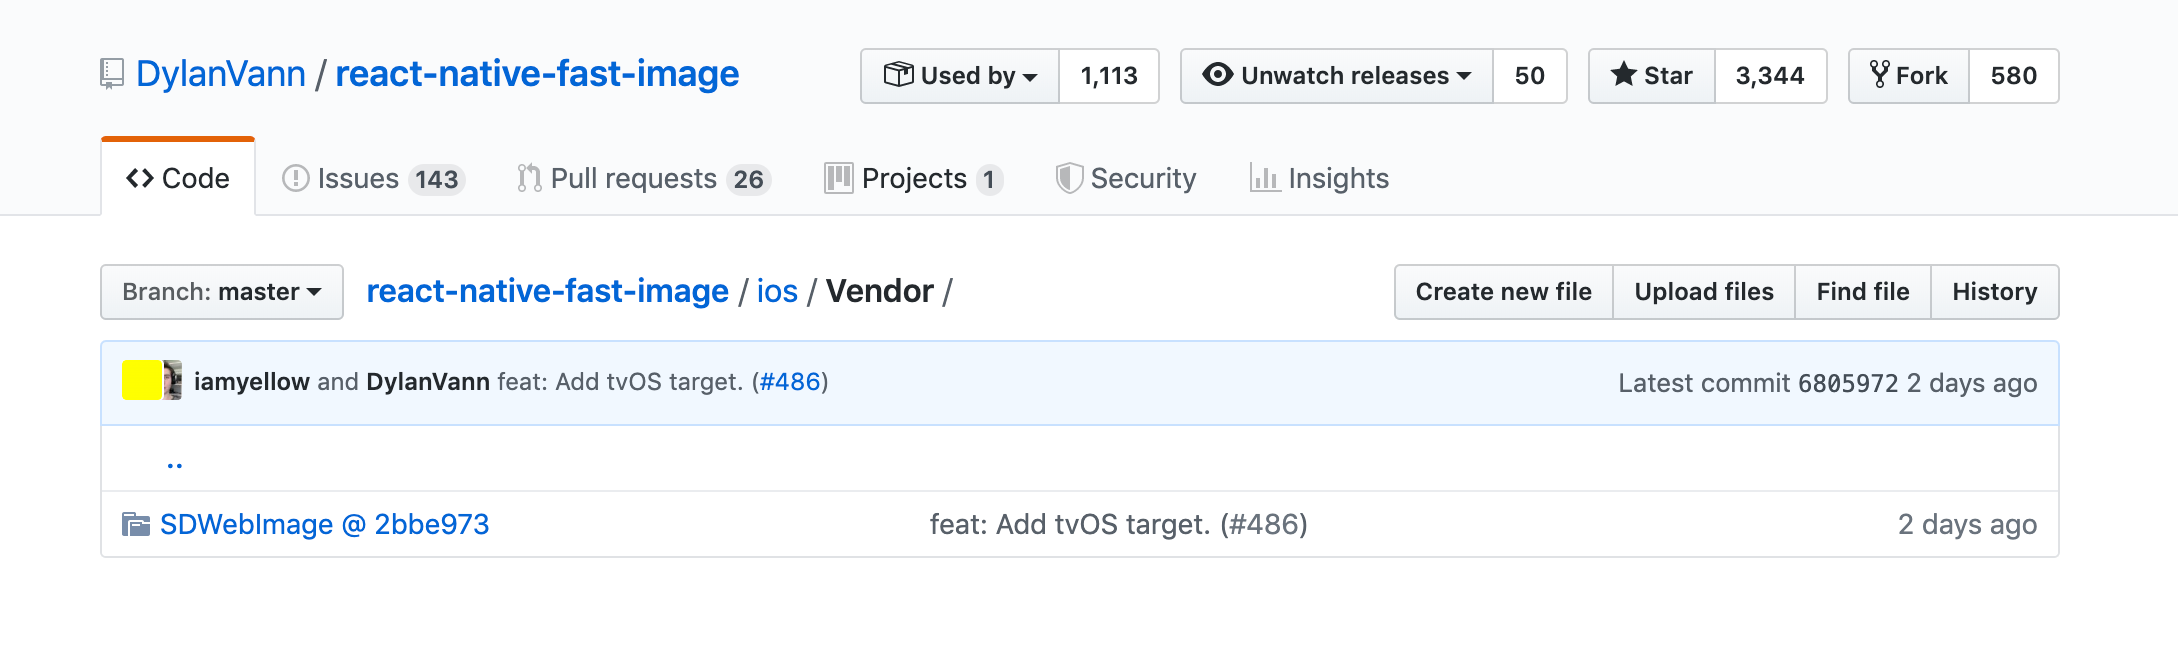Image resolution: width=2178 pixels, height=646 pixels.
Task: Click the repository bookmark icon
Action: tap(113, 72)
